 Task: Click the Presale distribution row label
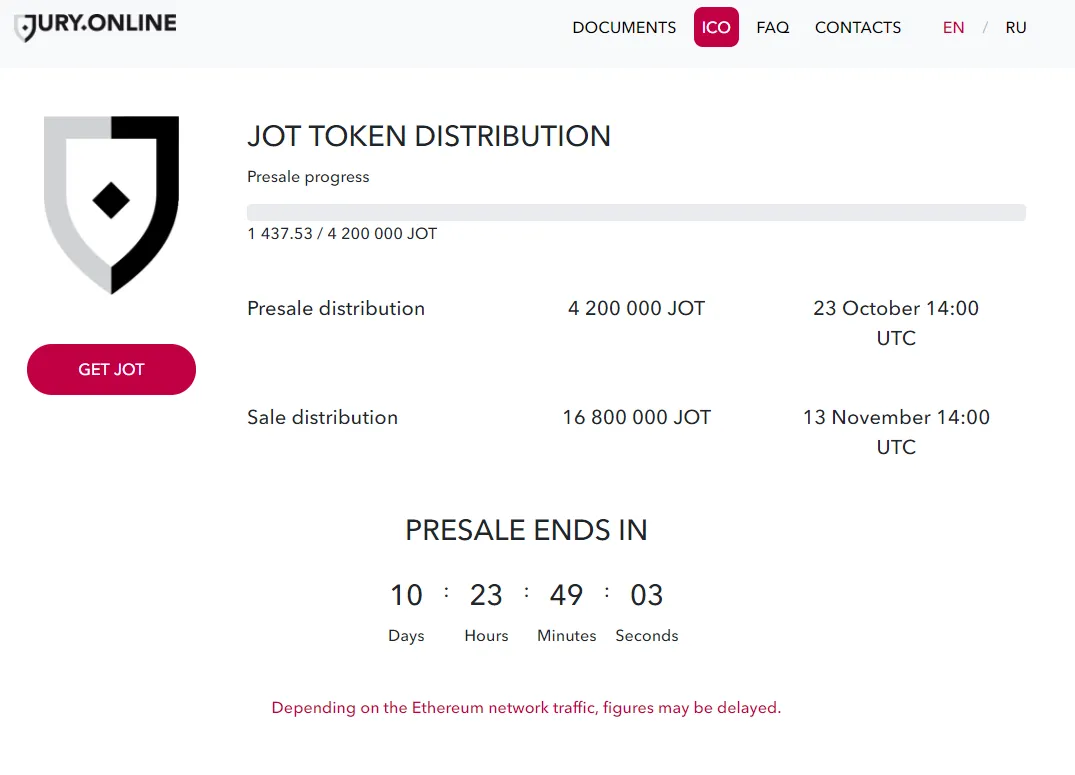point(336,309)
